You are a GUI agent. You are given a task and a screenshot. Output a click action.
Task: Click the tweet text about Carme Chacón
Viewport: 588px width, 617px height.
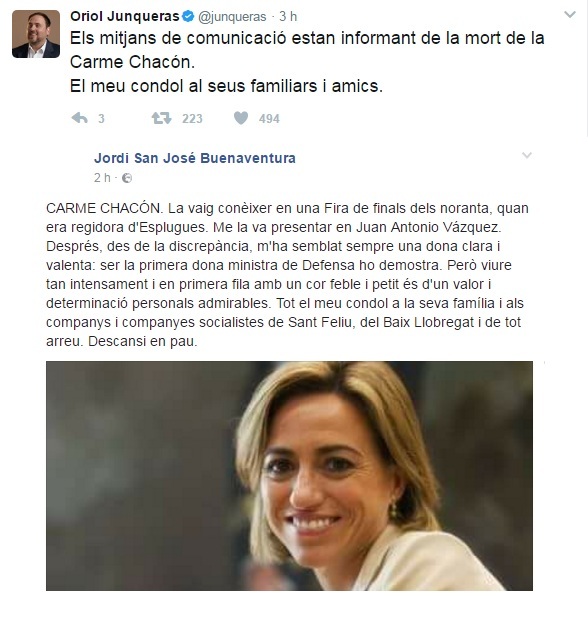(x=307, y=62)
